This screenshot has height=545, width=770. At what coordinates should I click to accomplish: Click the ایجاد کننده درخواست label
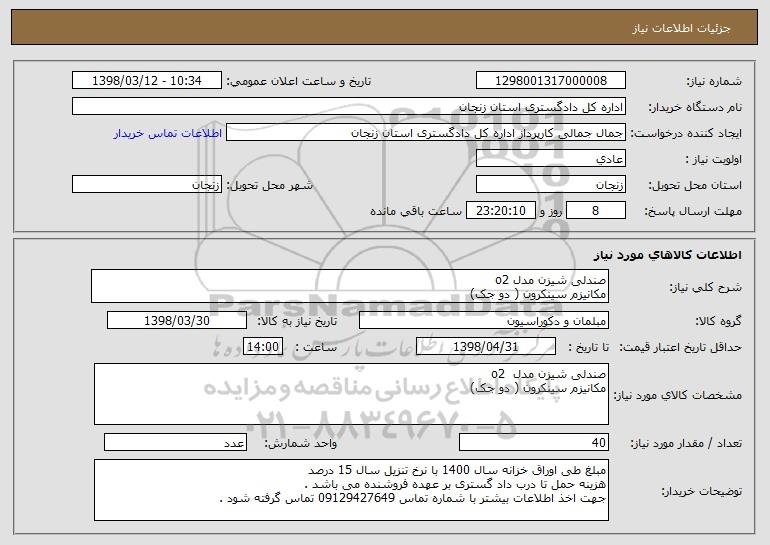click(686, 134)
